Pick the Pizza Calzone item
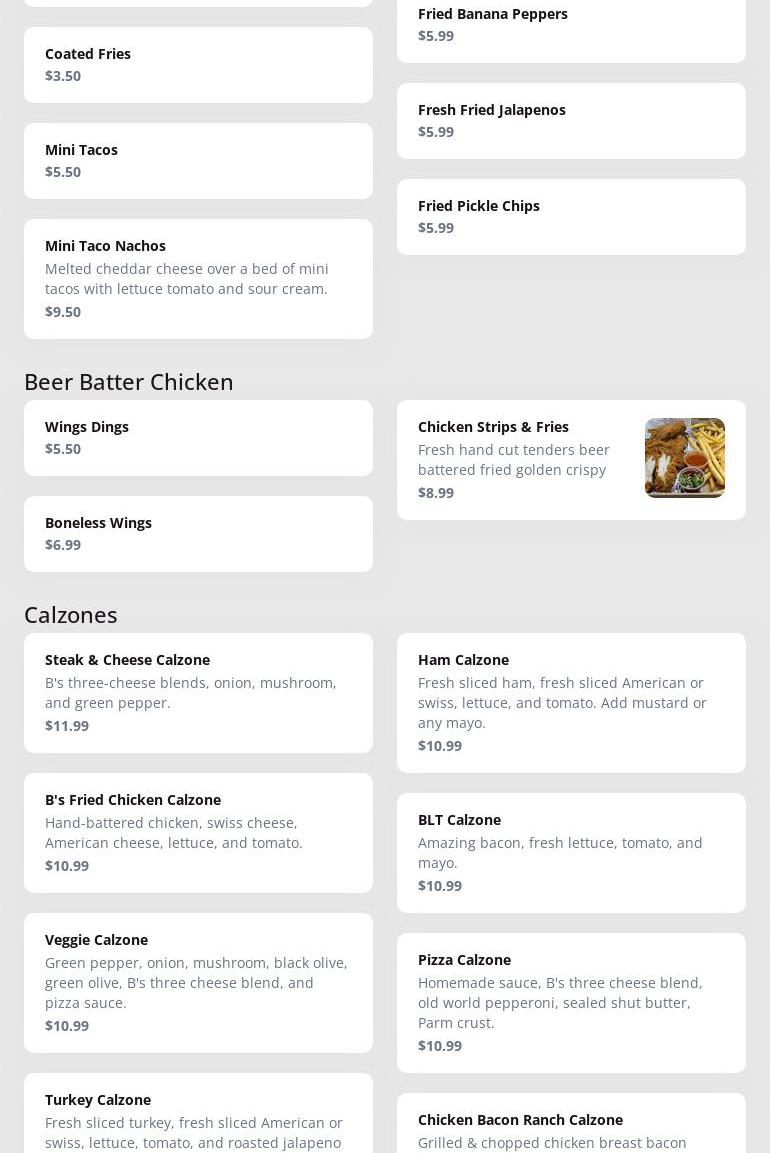This screenshot has width=770, height=1153. point(571,1003)
